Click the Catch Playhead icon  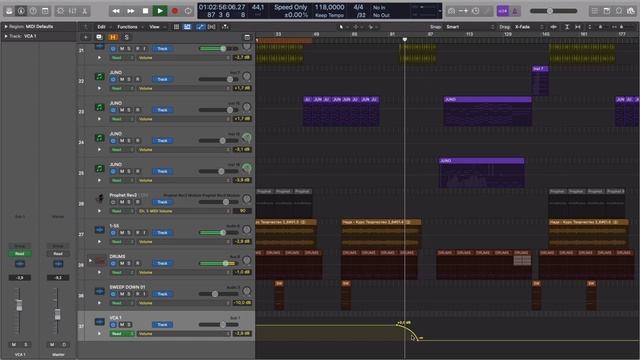coord(225,27)
